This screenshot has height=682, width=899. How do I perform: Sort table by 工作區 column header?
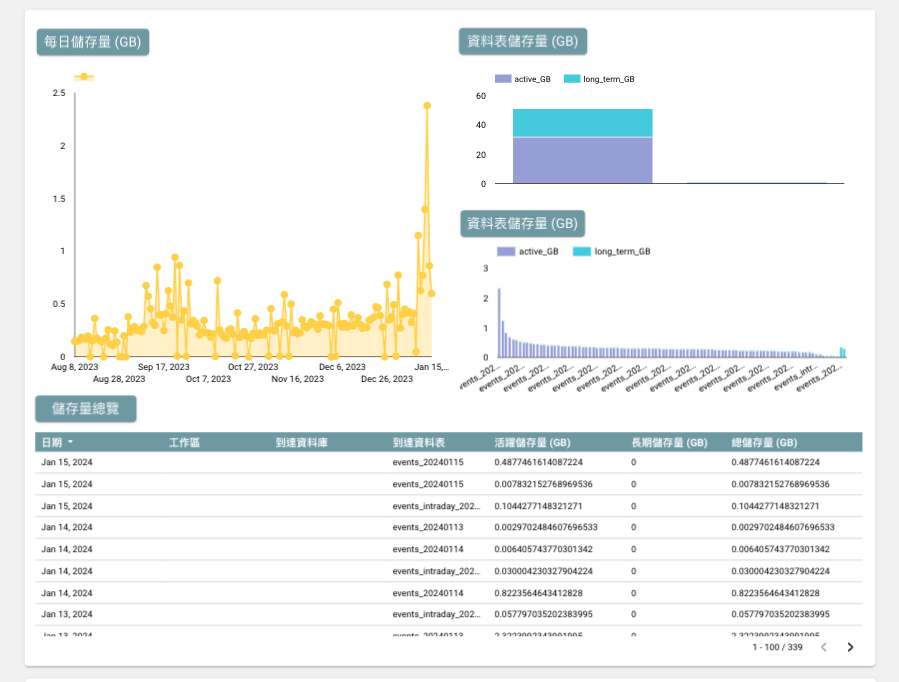[x=185, y=442]
